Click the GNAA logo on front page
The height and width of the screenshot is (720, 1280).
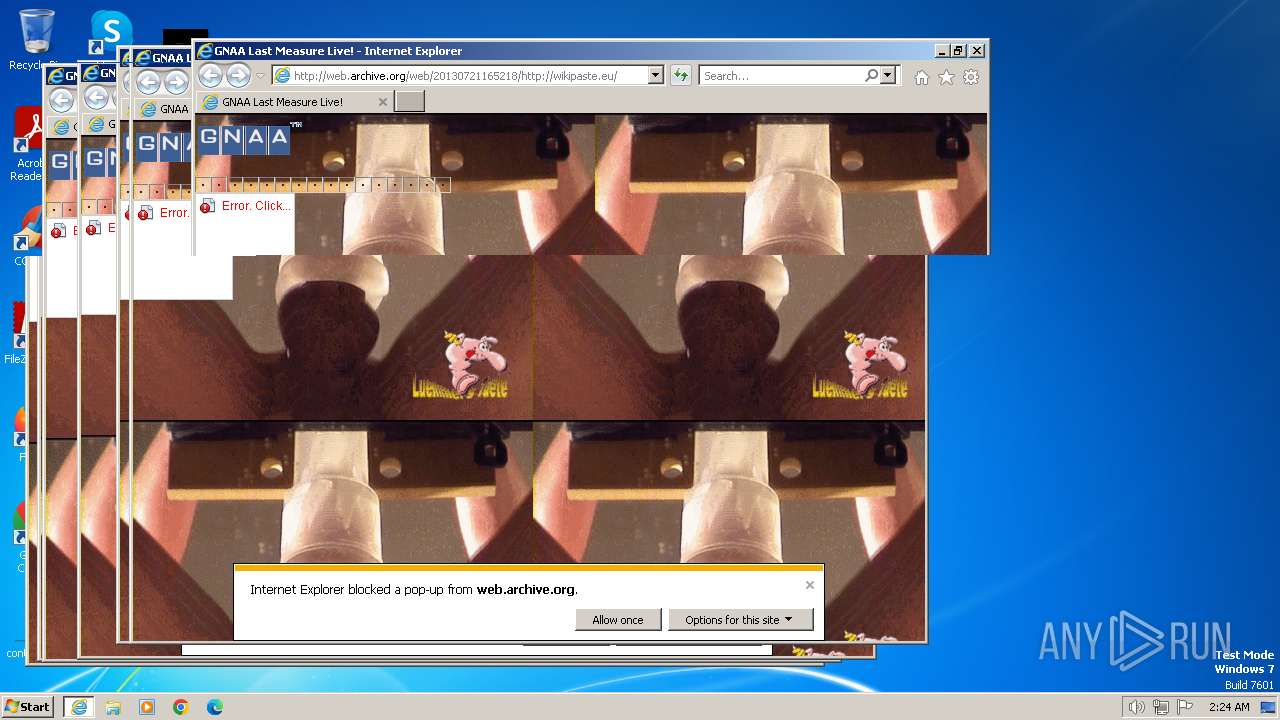point(243,139)
